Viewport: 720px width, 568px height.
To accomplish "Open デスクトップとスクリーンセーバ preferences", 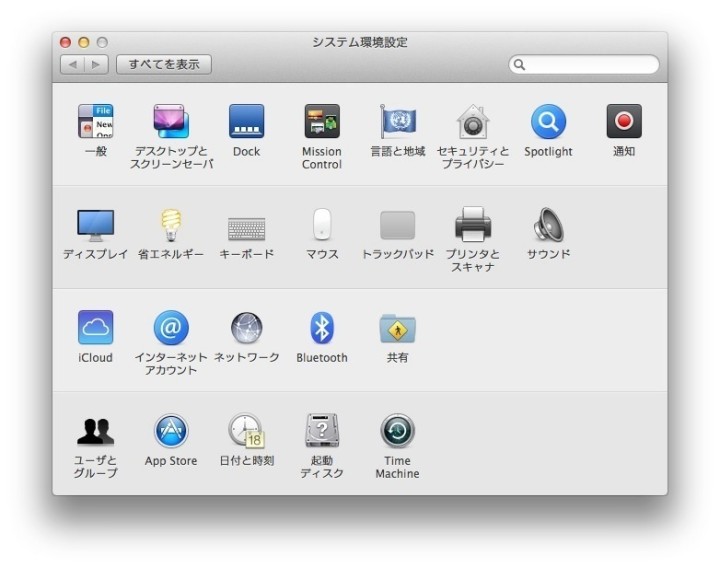I will pyautogui.click(x=171, y=121).
